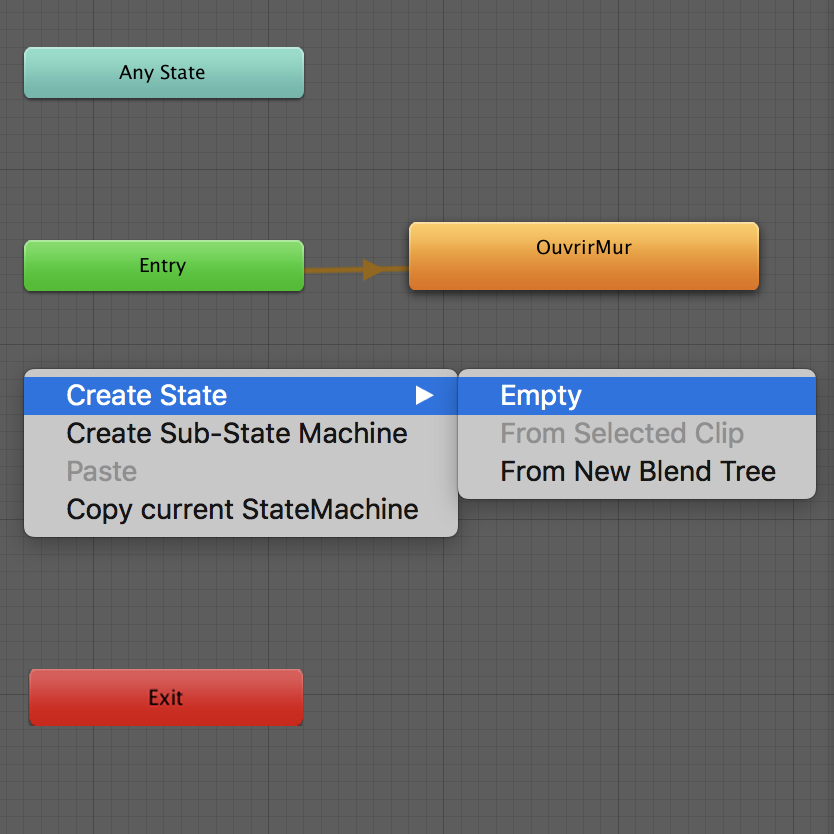834x834 pixels.
Task: Select the Any State node
Action: 163,73
